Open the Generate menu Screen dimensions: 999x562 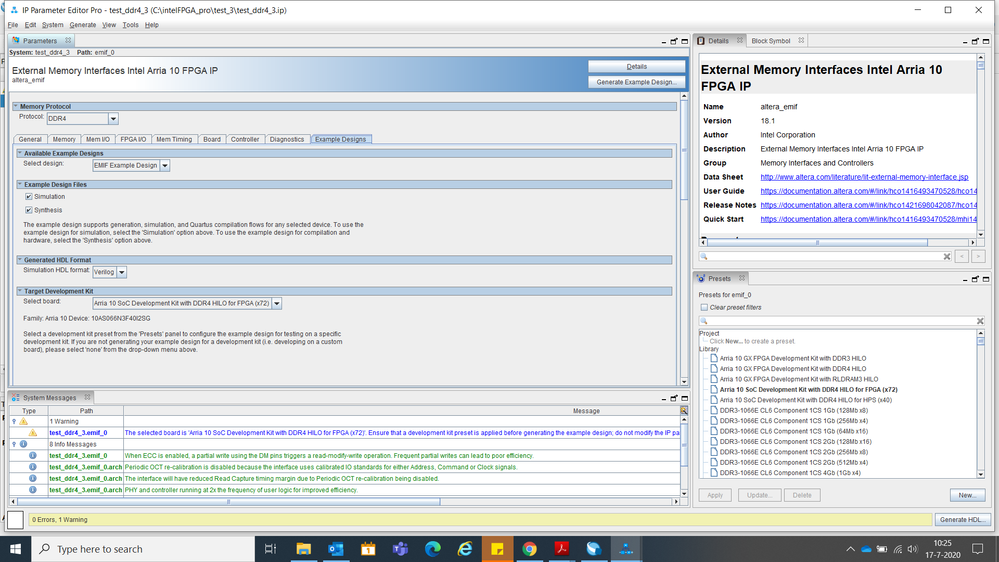(82, 25)
